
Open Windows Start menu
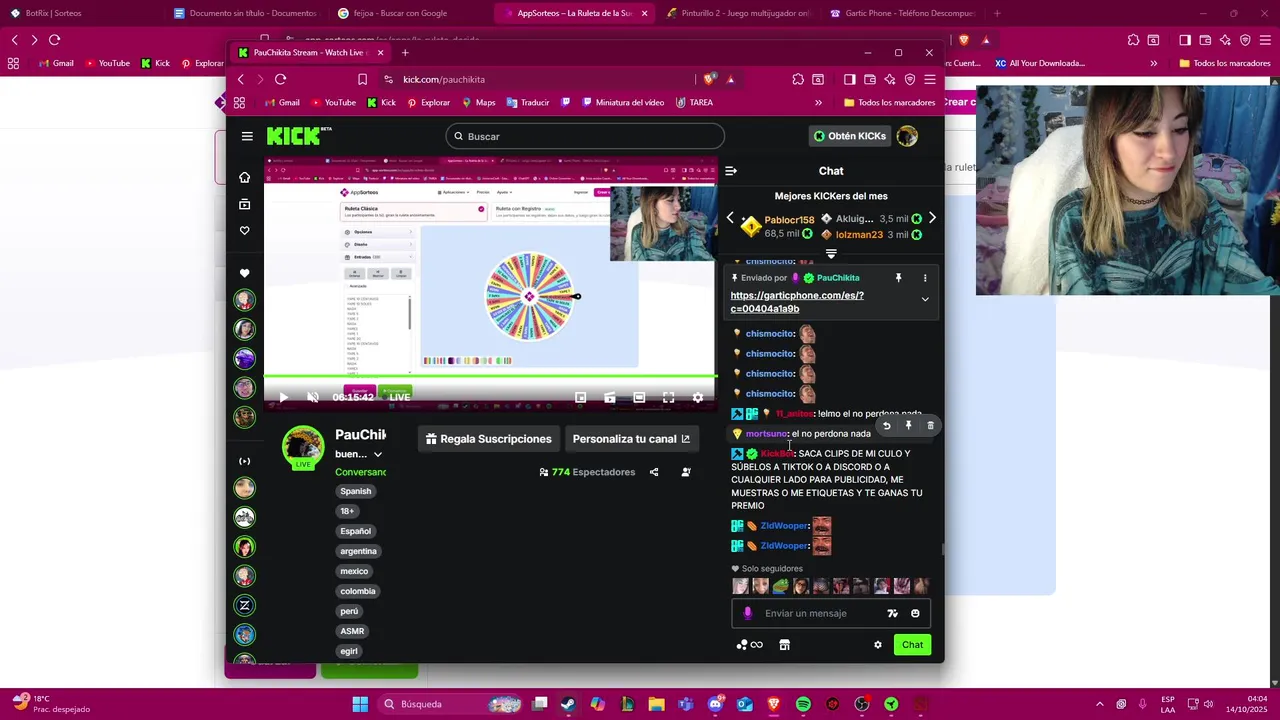(x=360, y=704)
